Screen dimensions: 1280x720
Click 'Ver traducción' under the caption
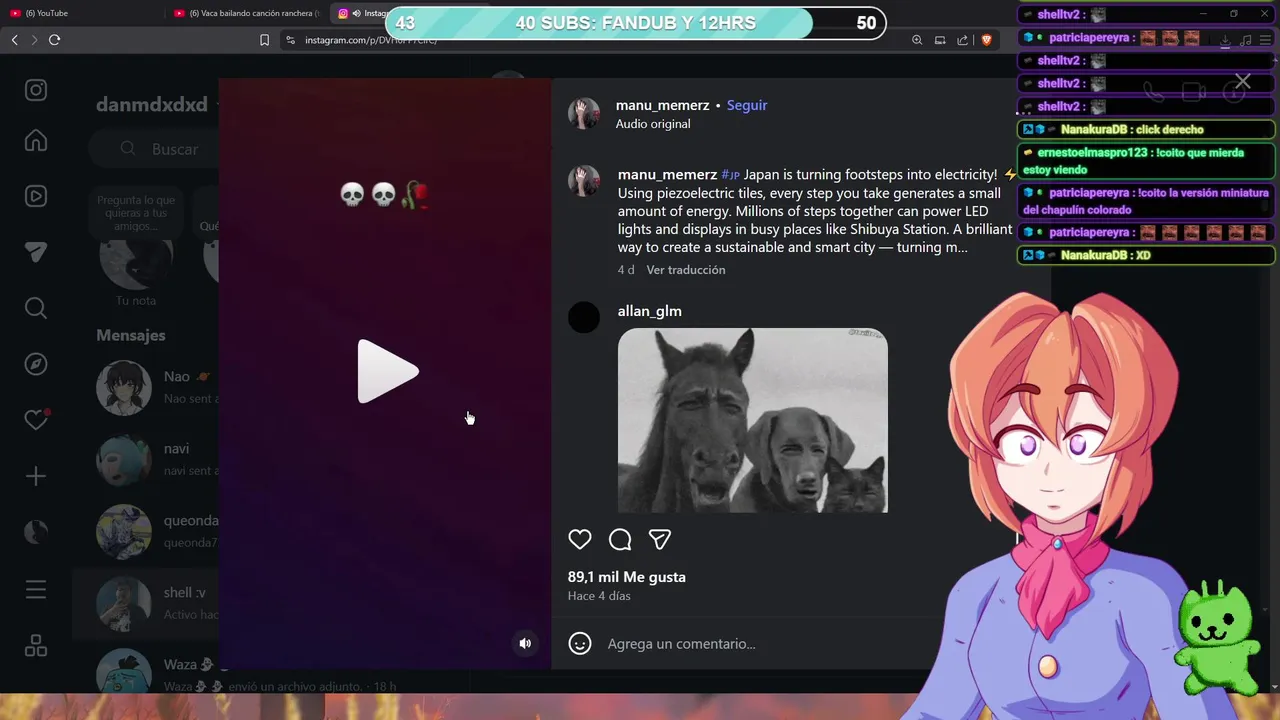click(686, 270)
